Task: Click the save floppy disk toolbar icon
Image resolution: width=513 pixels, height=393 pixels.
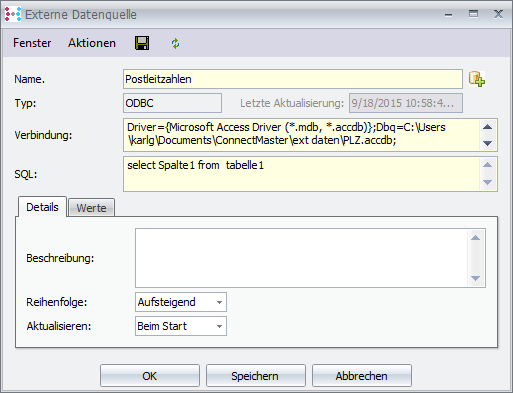Action: click(142, 43)
